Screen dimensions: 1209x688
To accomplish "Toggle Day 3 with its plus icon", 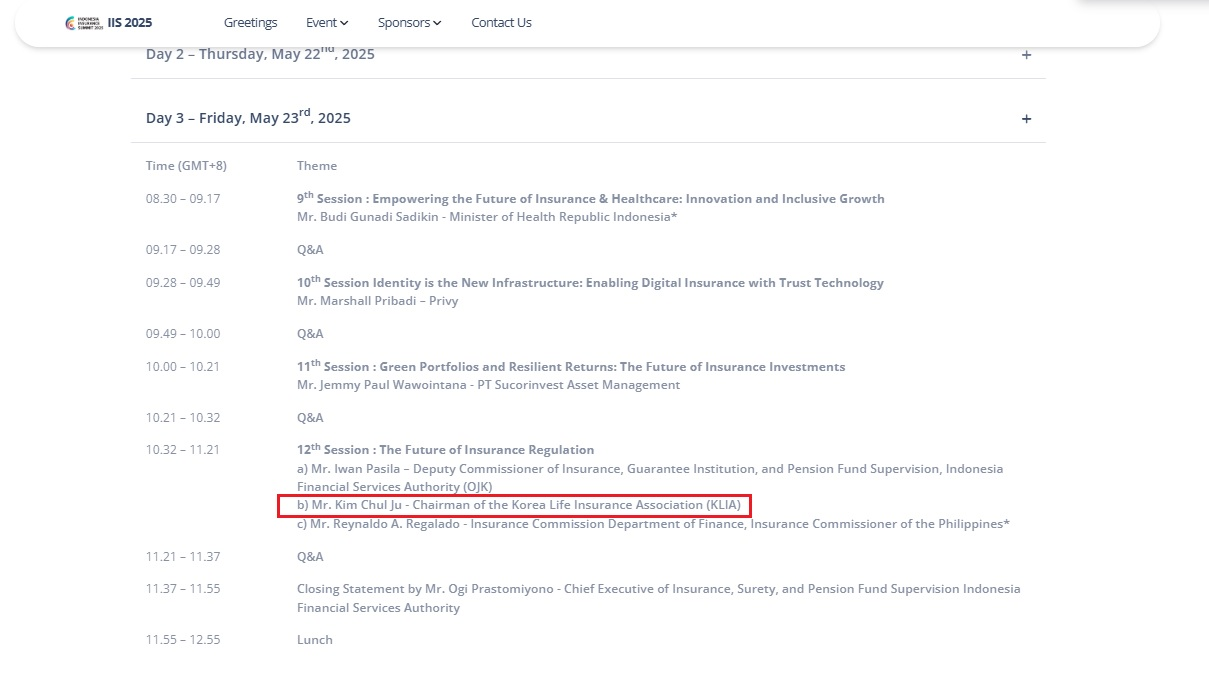I will click(1026, 119).
